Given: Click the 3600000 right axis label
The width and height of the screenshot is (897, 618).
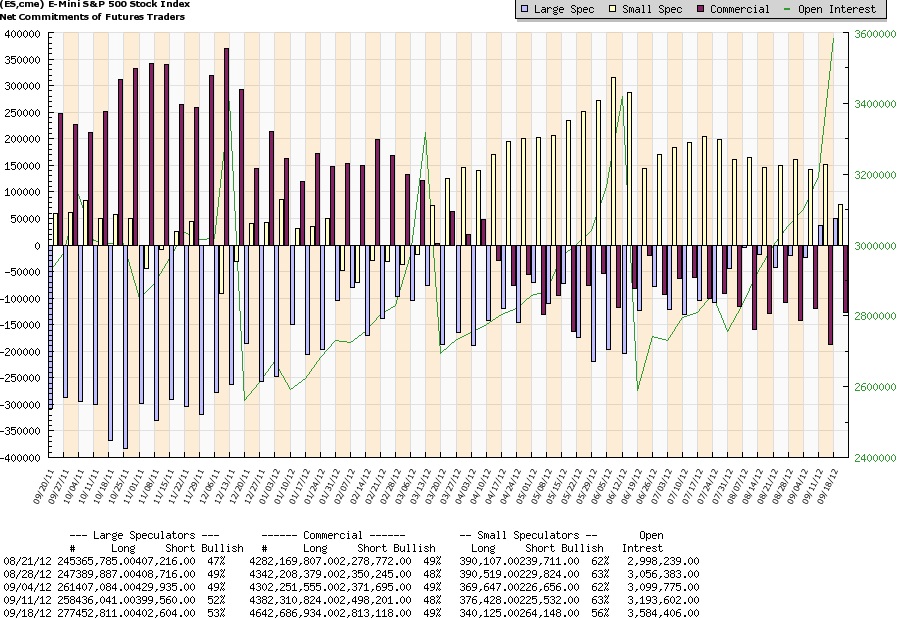Looking at the screenshot, I should (875, 34).
